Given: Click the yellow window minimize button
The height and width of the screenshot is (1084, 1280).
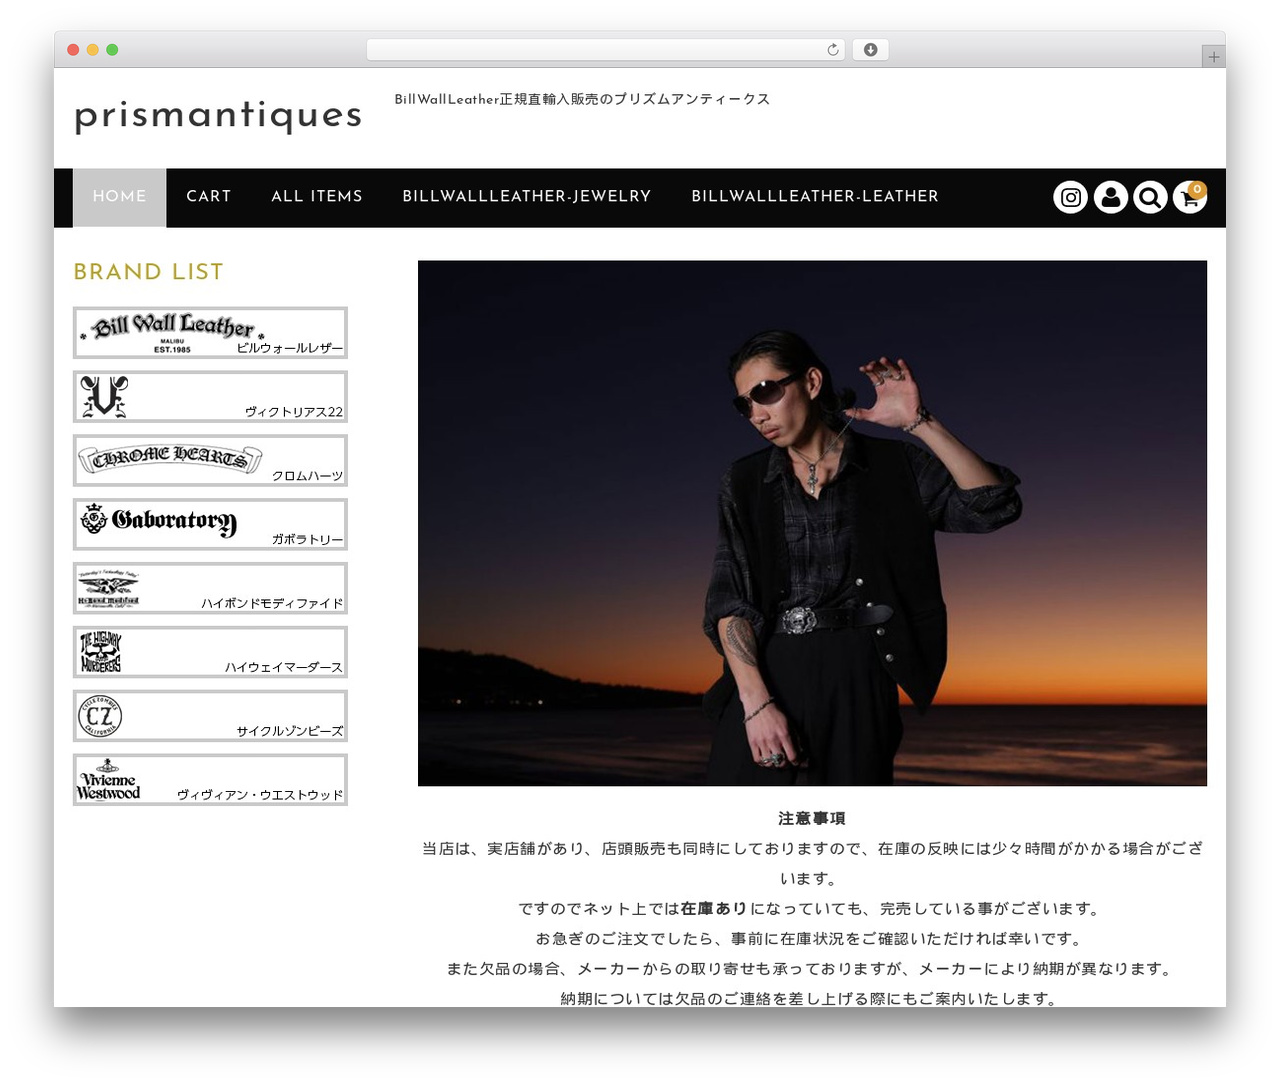Looking at the screenshot, I should coord(93,50).
